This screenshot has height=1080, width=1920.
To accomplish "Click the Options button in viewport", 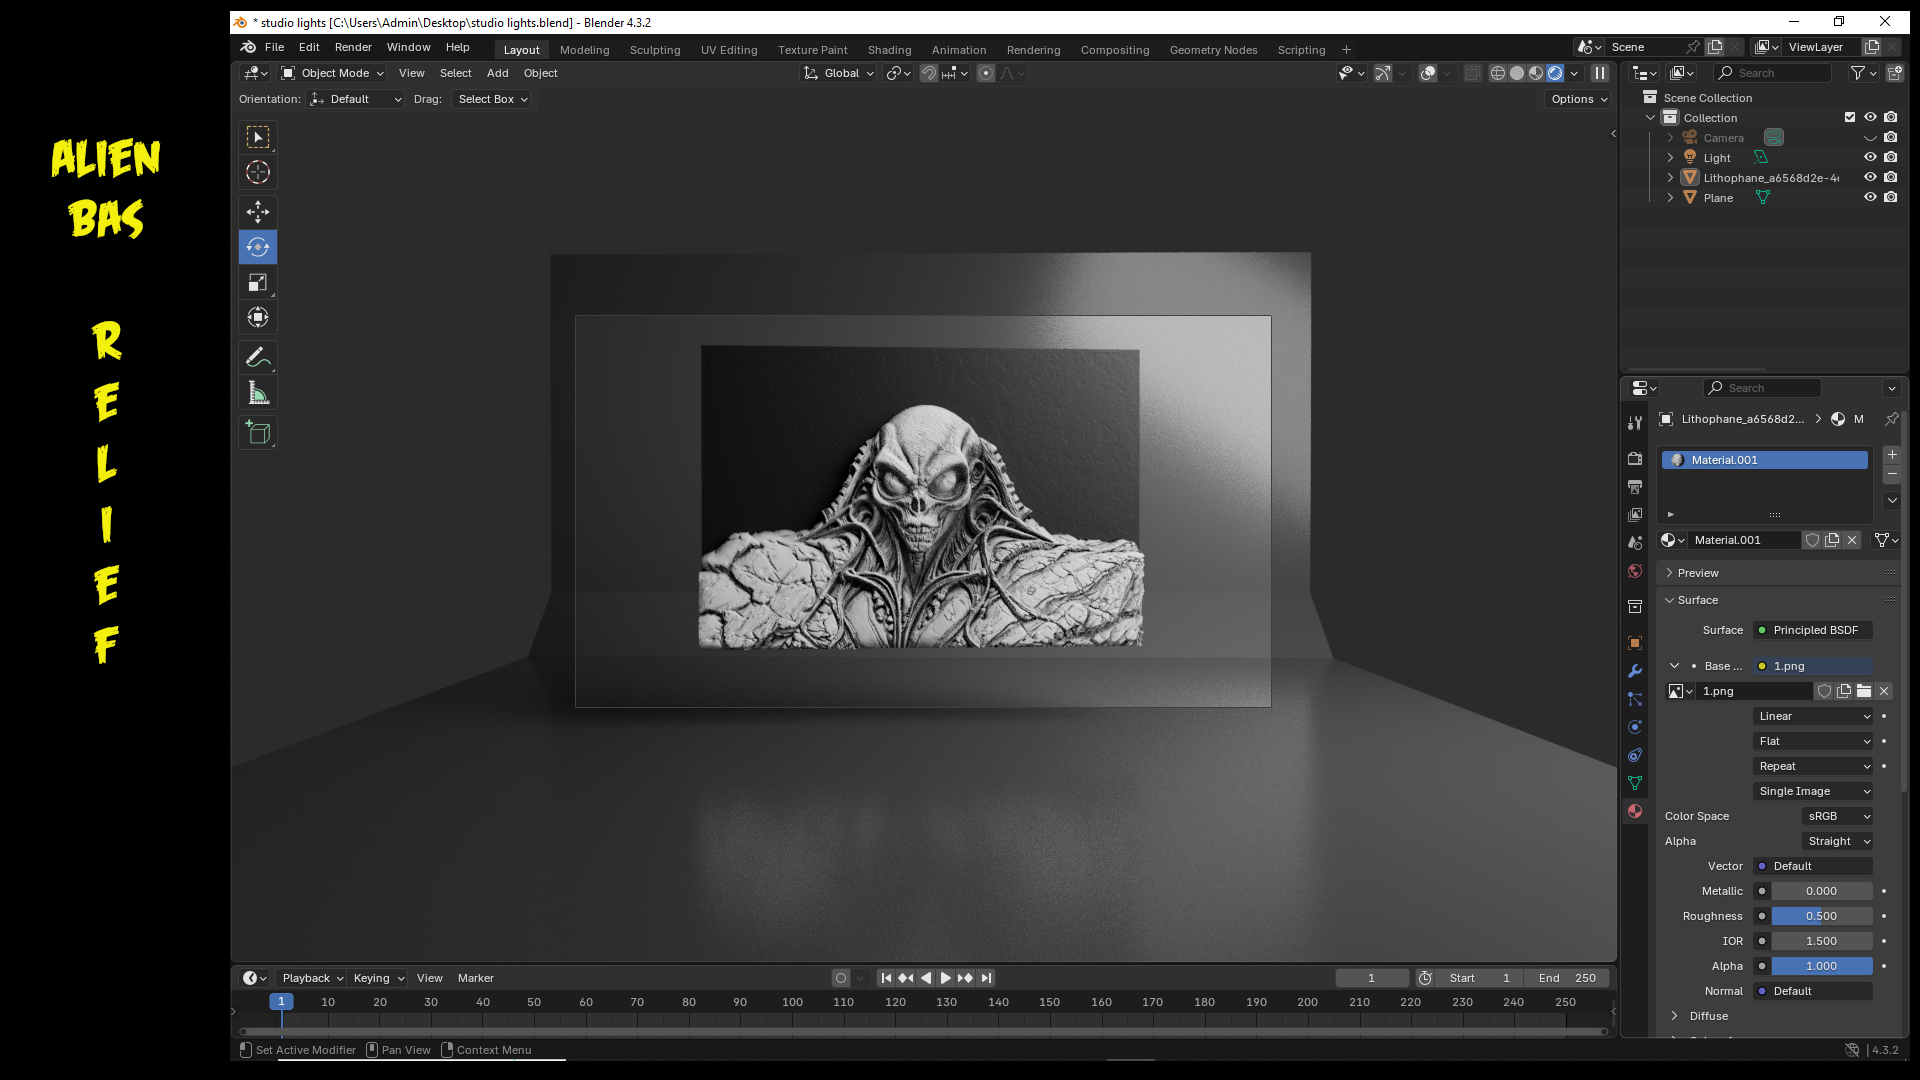I will tap(1579, 99).
